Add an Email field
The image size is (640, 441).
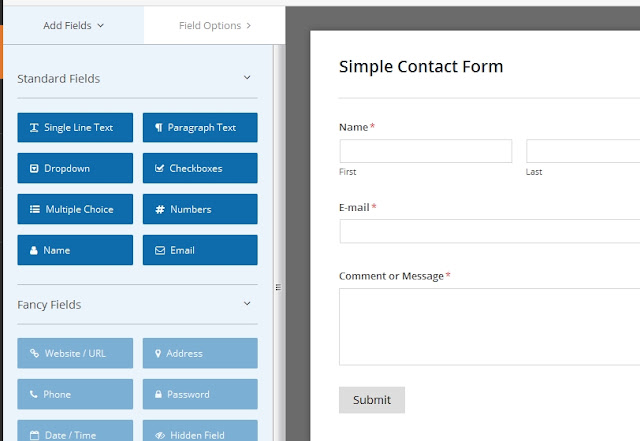pyautogui.click(x=200, y=250)
